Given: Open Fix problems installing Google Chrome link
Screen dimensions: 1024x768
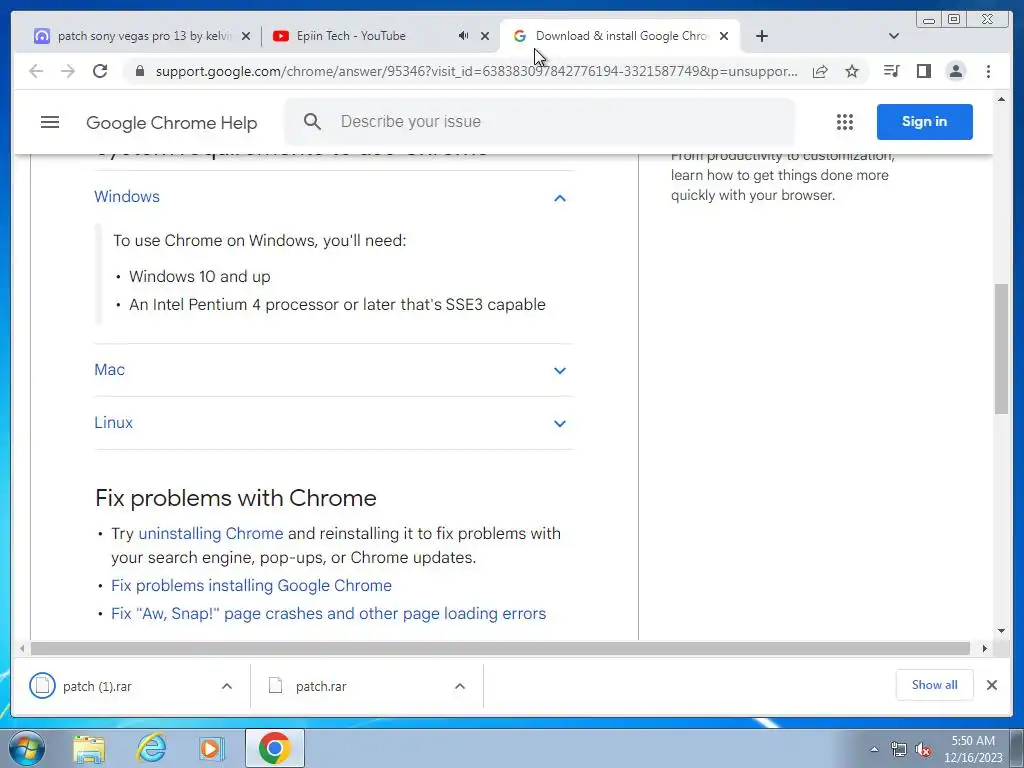Looking at the screenshot, I should pos(251,586).
